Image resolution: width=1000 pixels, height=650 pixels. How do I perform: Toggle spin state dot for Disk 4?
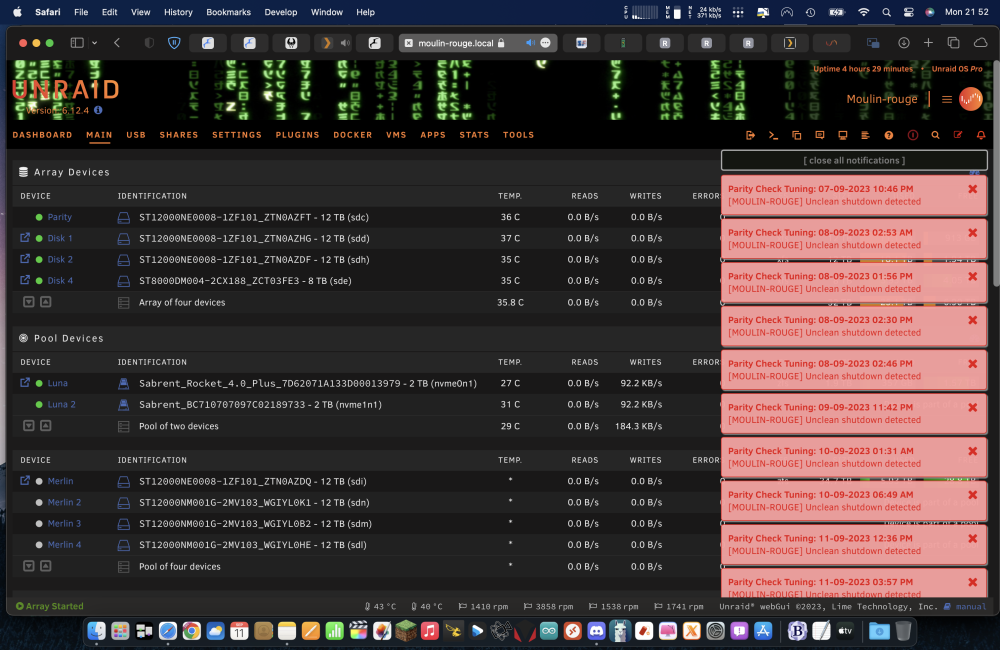click(39, 281)
